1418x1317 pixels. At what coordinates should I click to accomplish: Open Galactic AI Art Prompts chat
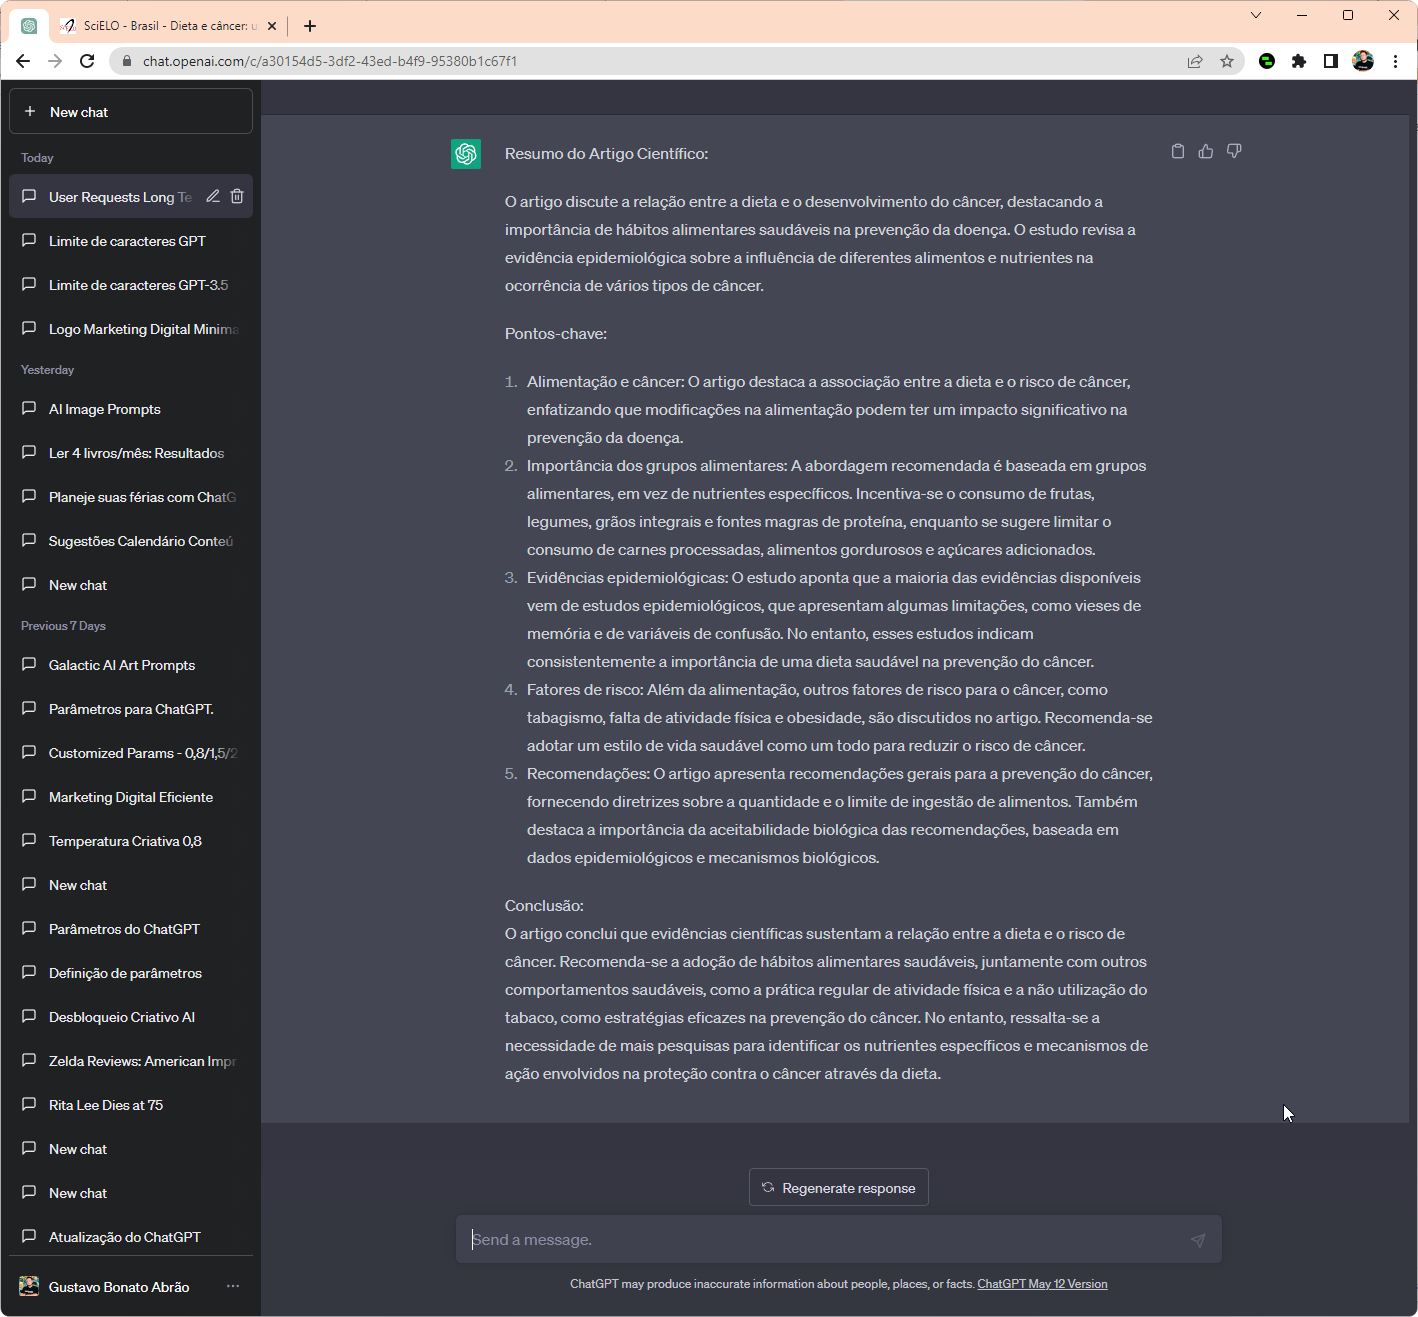131,665
